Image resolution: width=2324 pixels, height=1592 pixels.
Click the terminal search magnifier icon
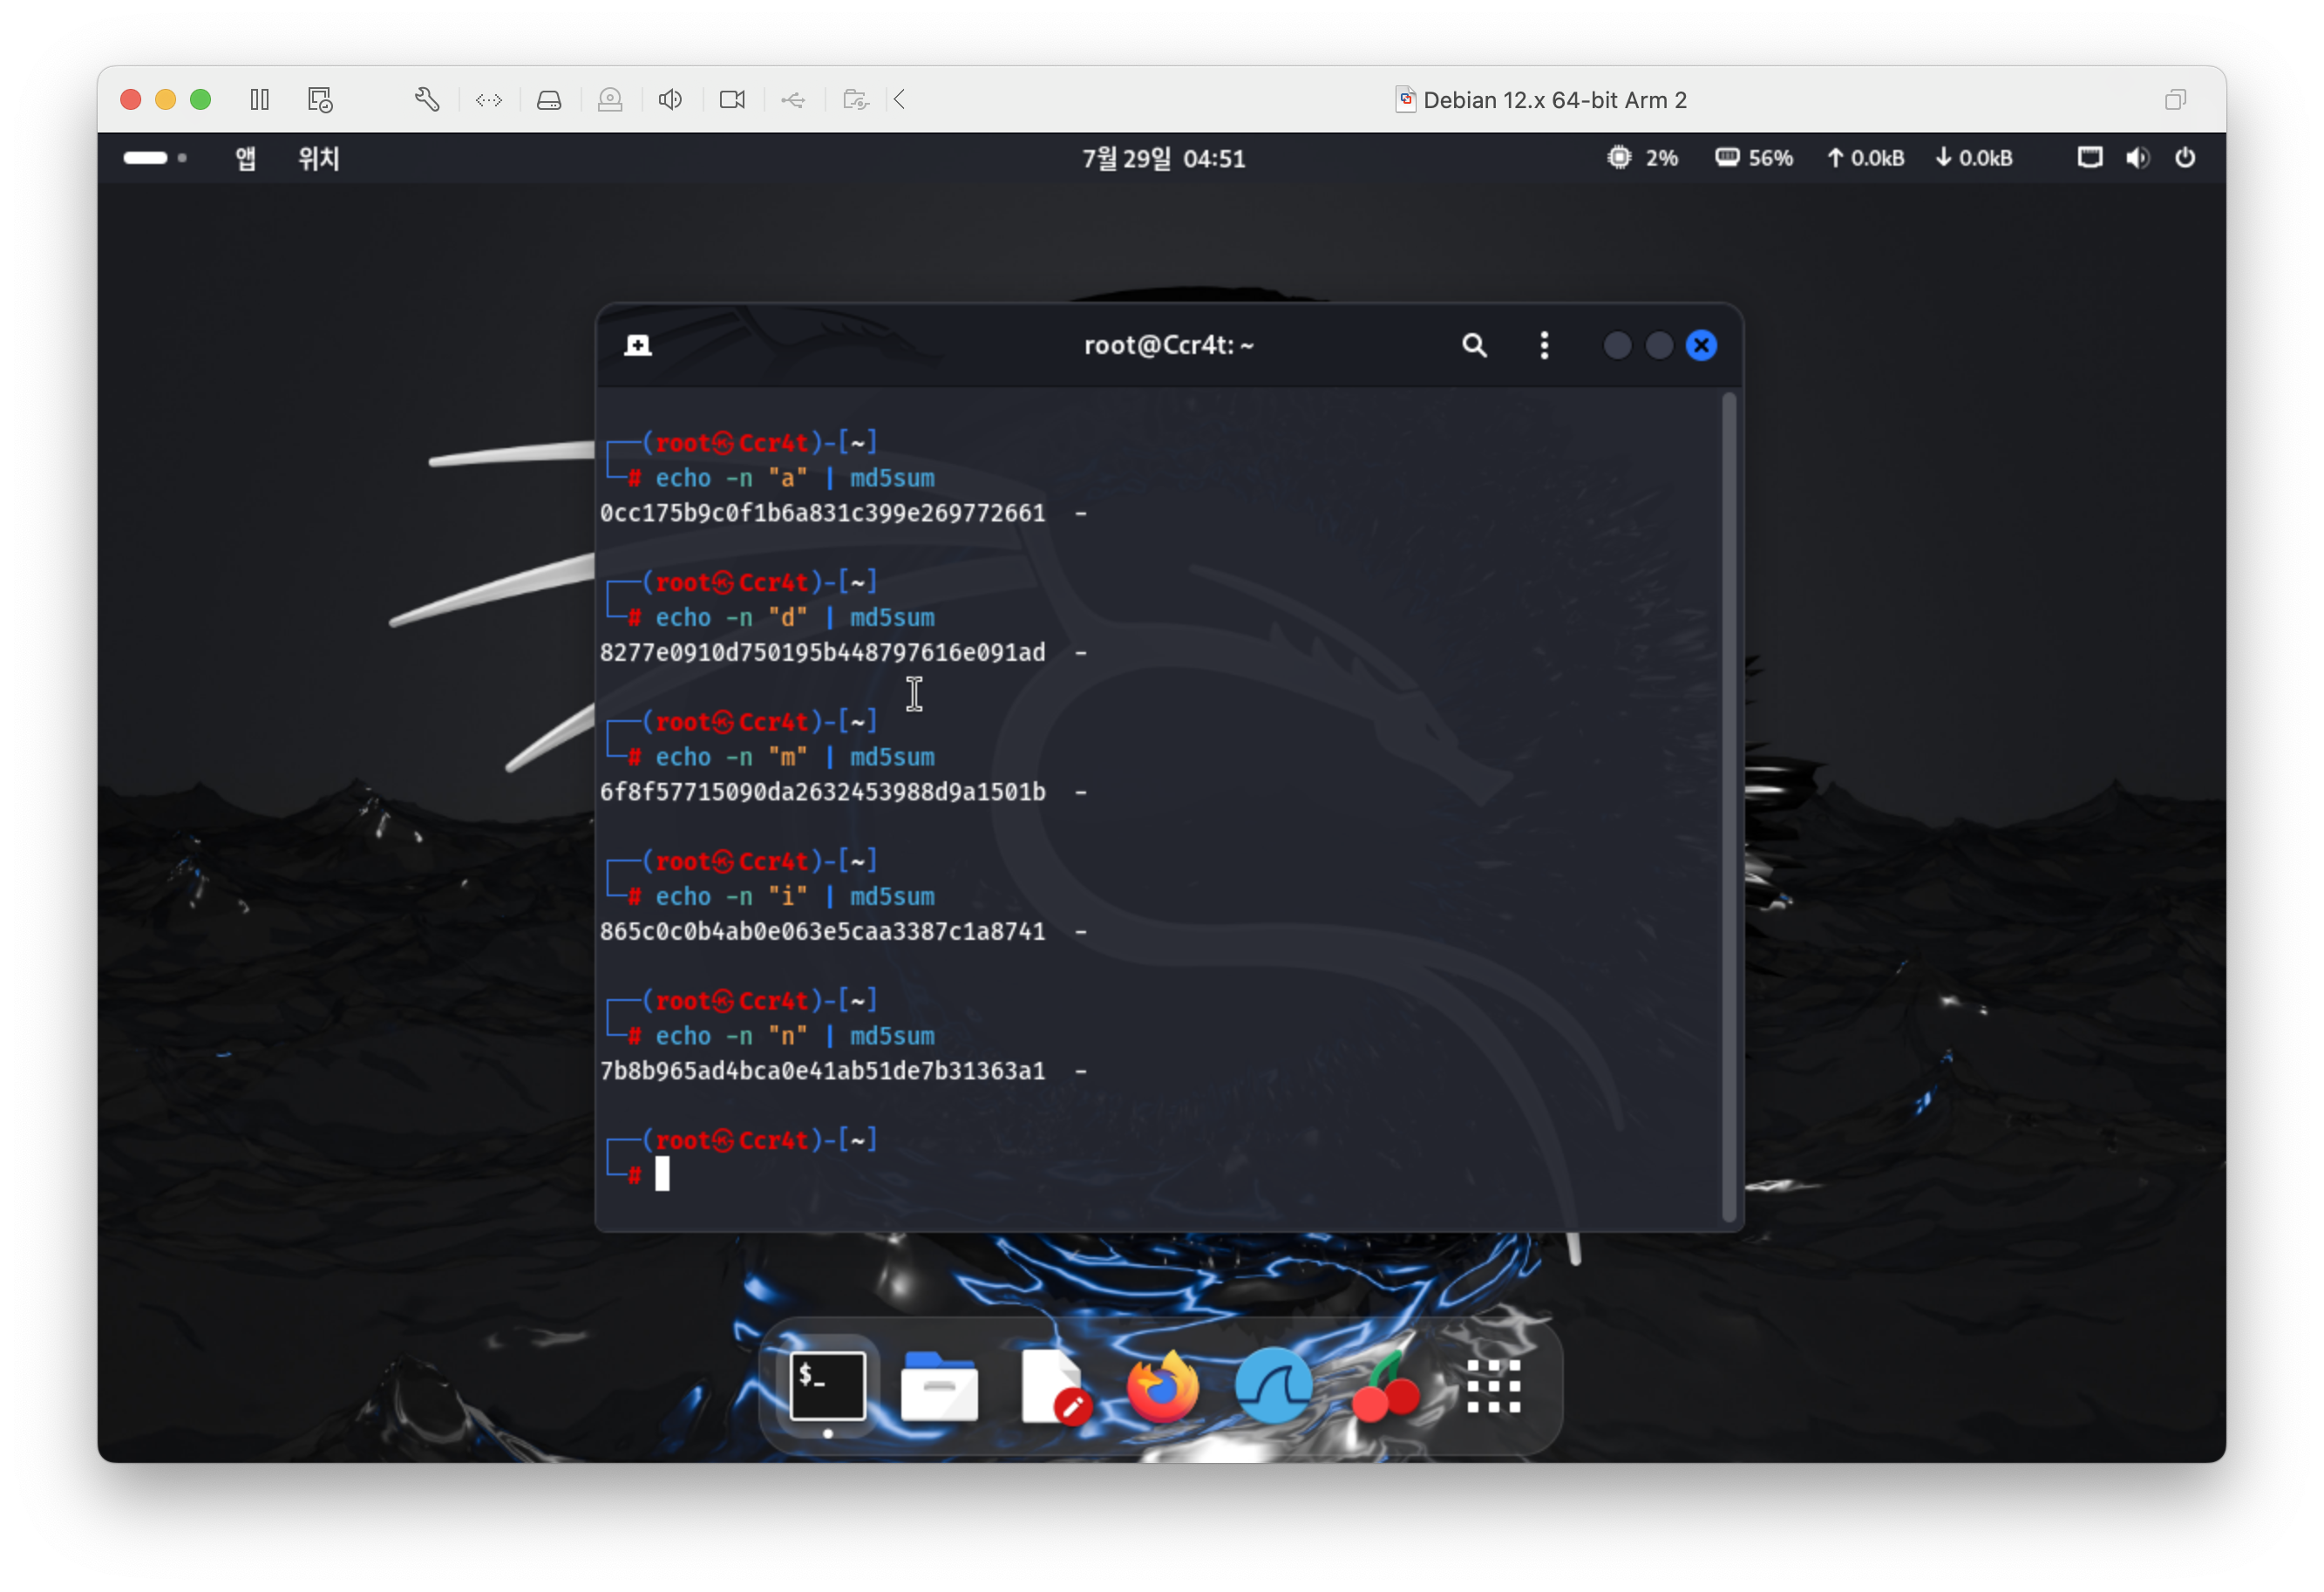click(x=1474, y=346)
